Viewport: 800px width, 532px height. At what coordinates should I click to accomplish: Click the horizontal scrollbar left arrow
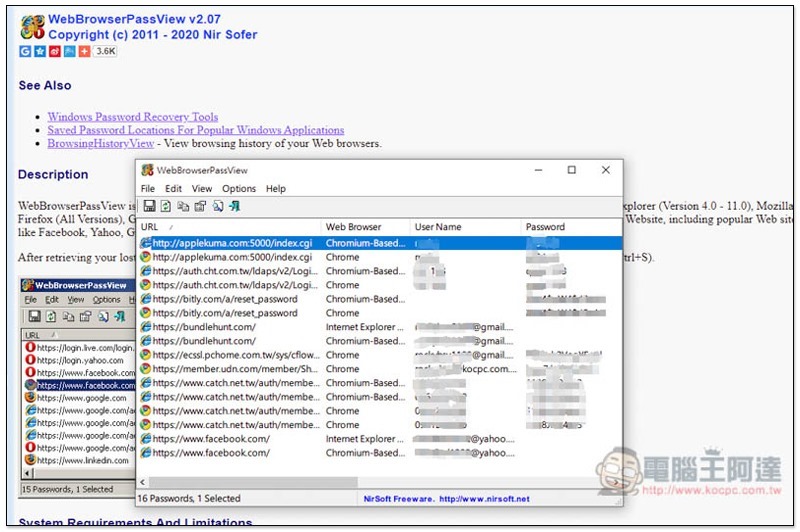[x=143, y=482]
